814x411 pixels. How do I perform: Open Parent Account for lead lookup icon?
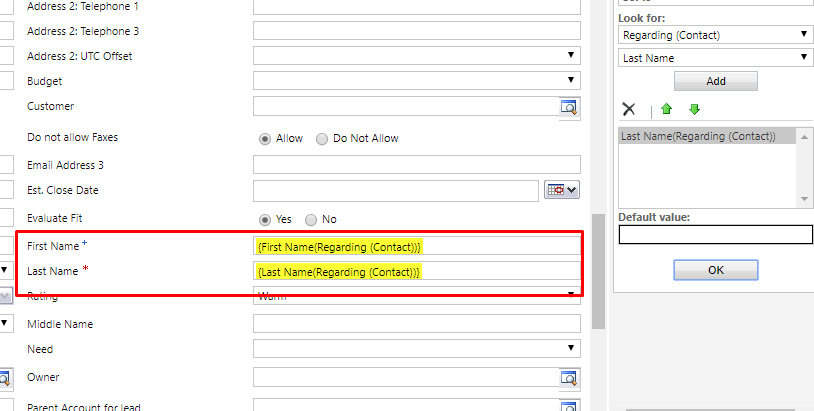[569, 405]
